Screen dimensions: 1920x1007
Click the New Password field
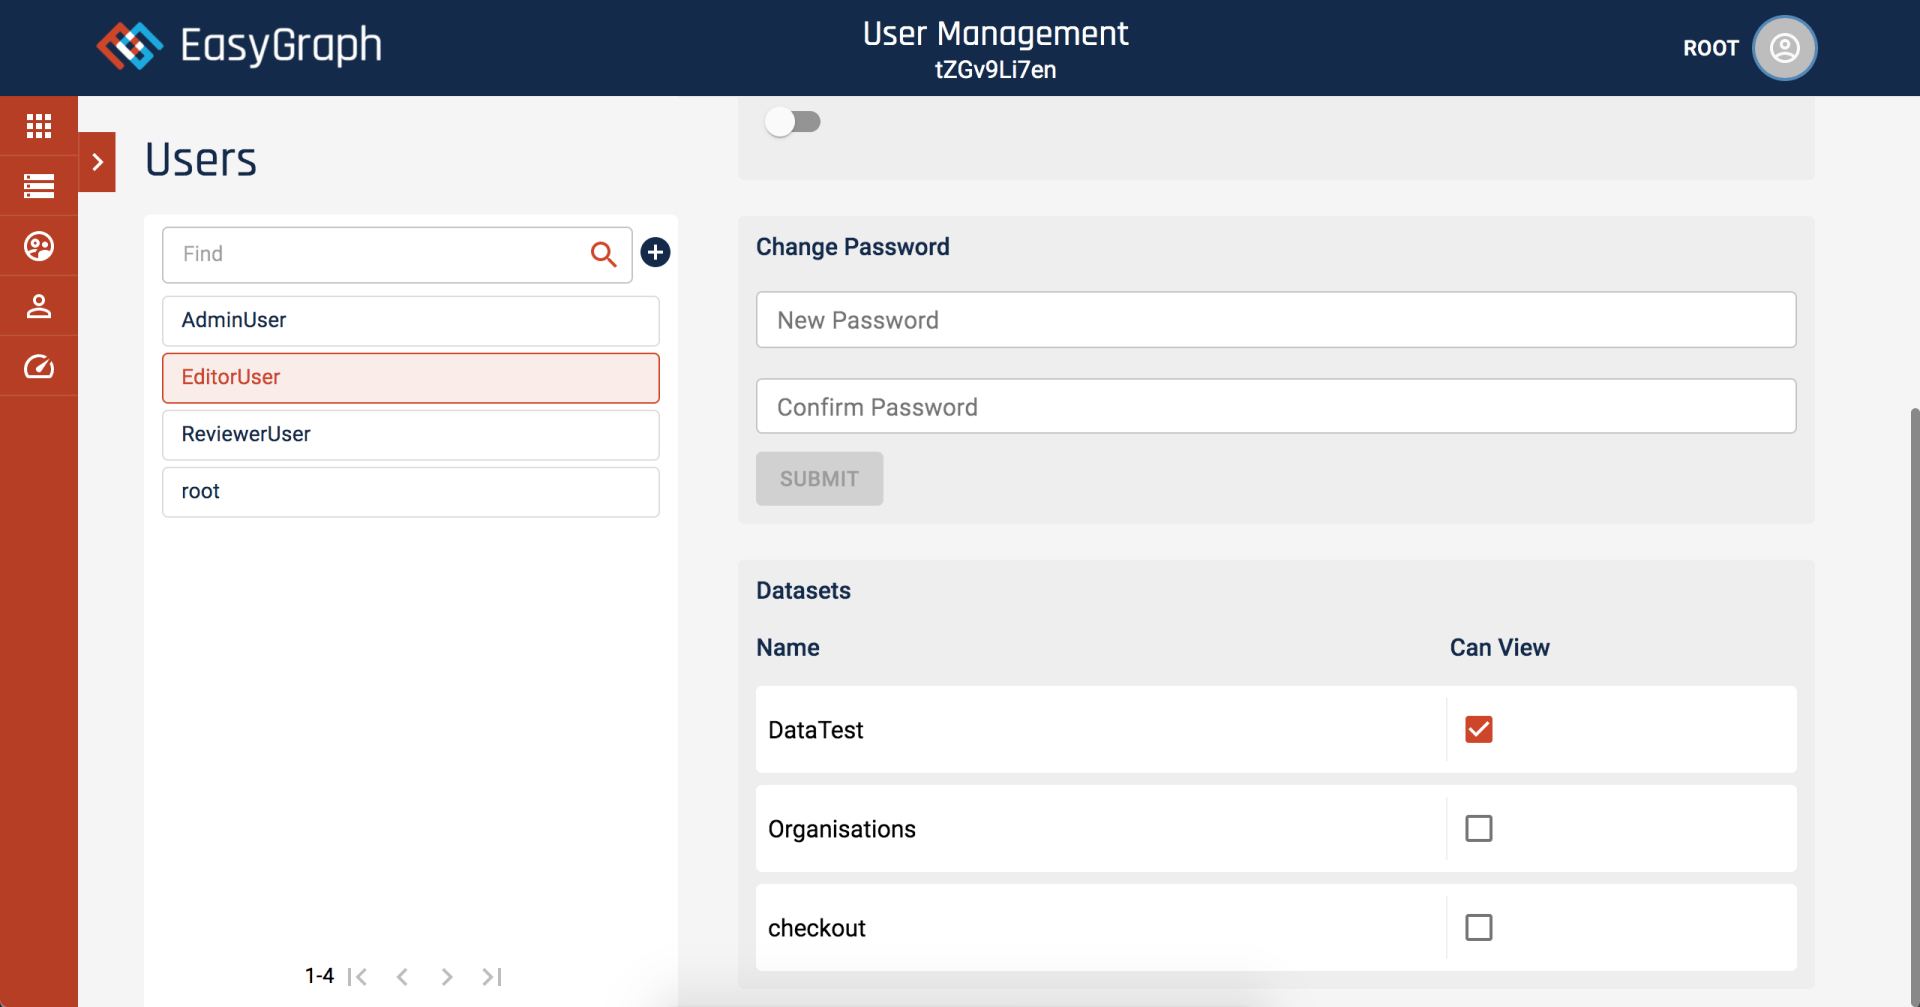[1275, 320]
